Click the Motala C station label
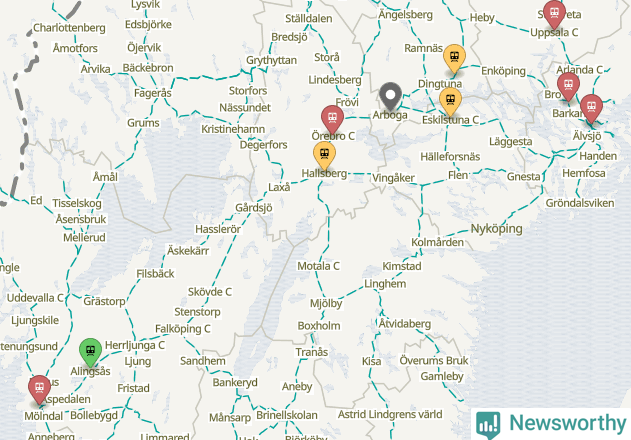 [318, 266]
